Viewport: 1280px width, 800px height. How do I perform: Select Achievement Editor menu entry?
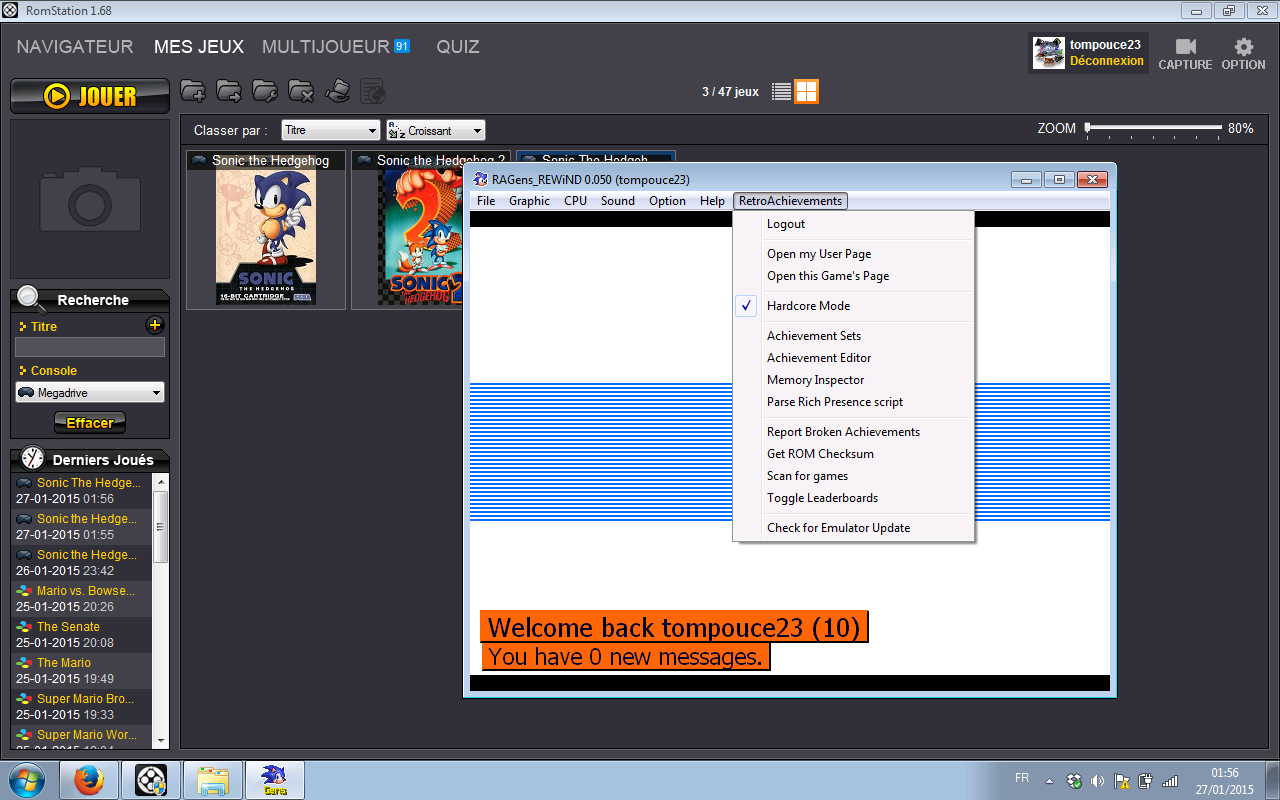click(853, 358)
